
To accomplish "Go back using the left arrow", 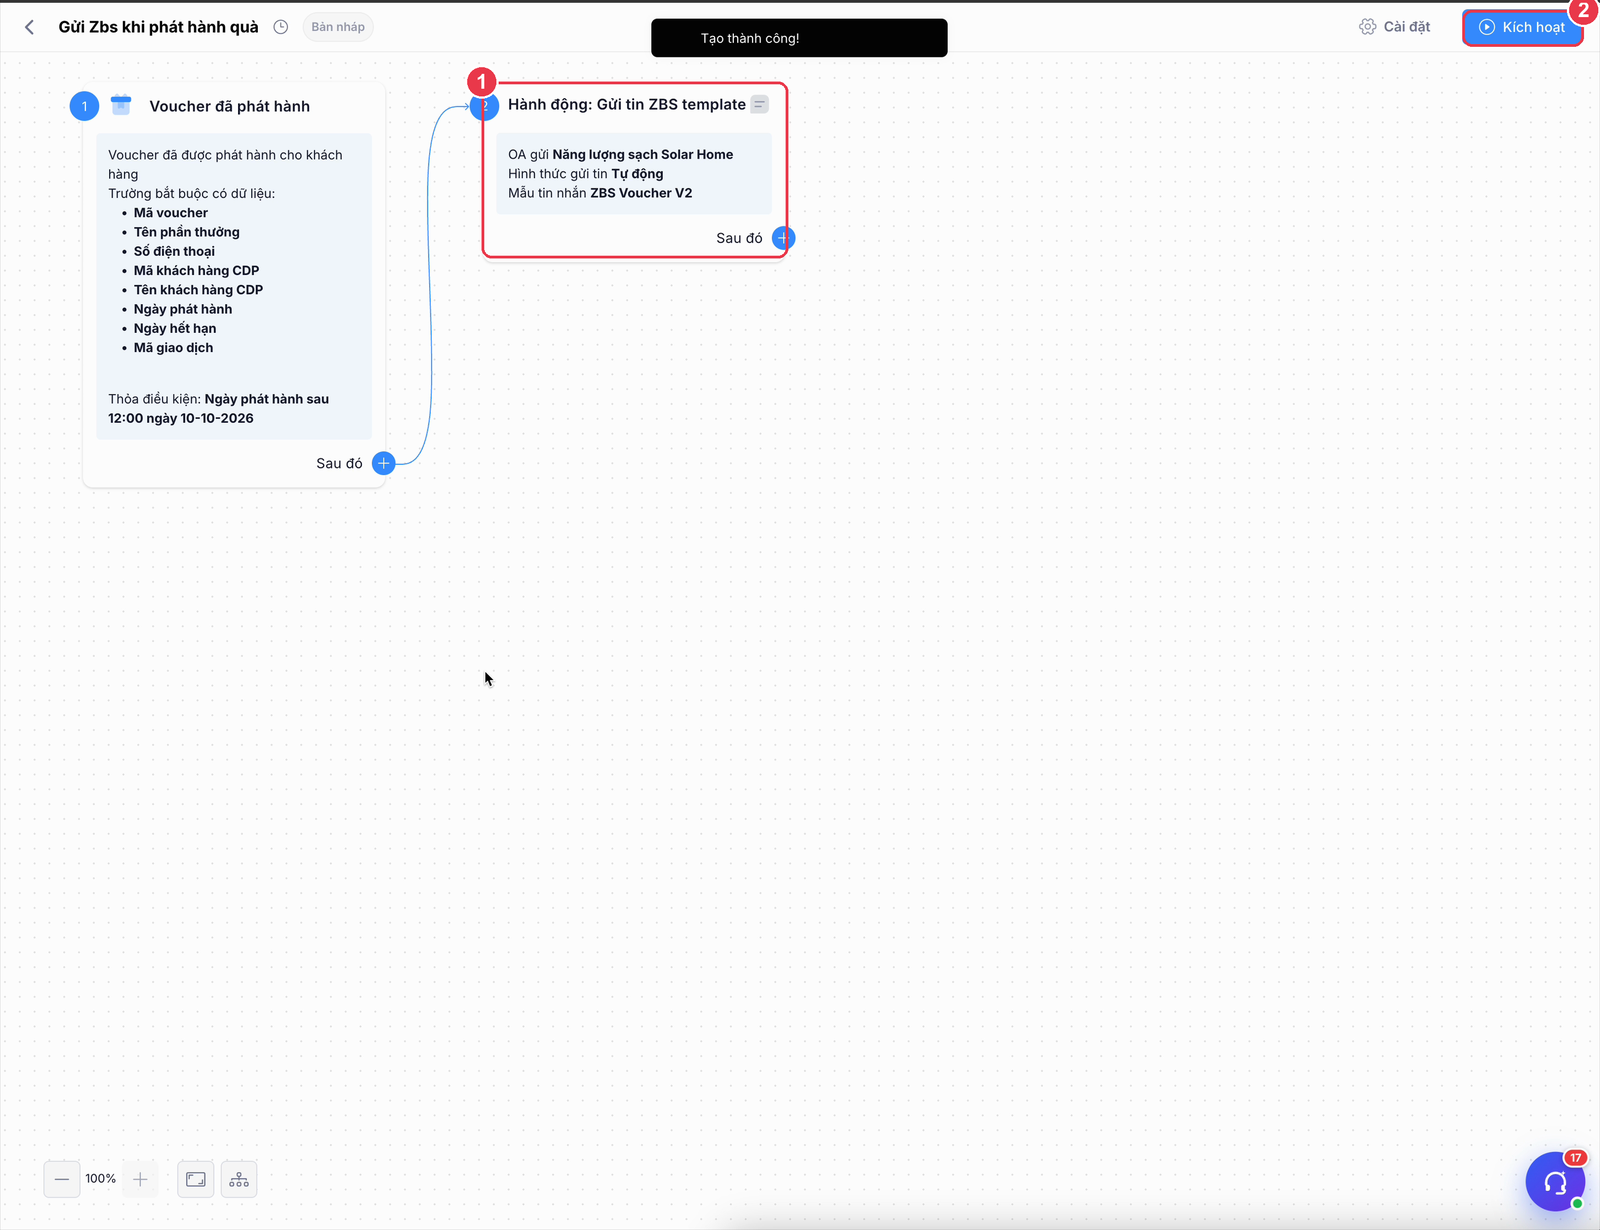I will 29,27.
